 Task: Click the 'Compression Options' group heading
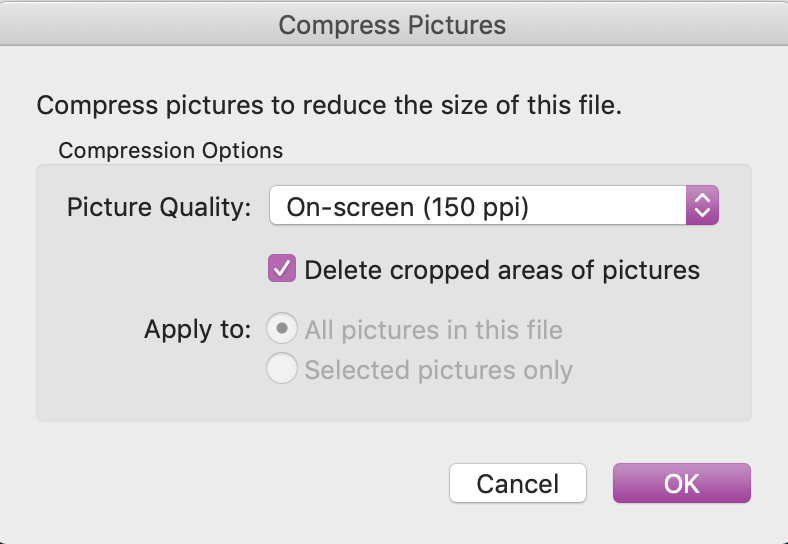coord(171,151)
